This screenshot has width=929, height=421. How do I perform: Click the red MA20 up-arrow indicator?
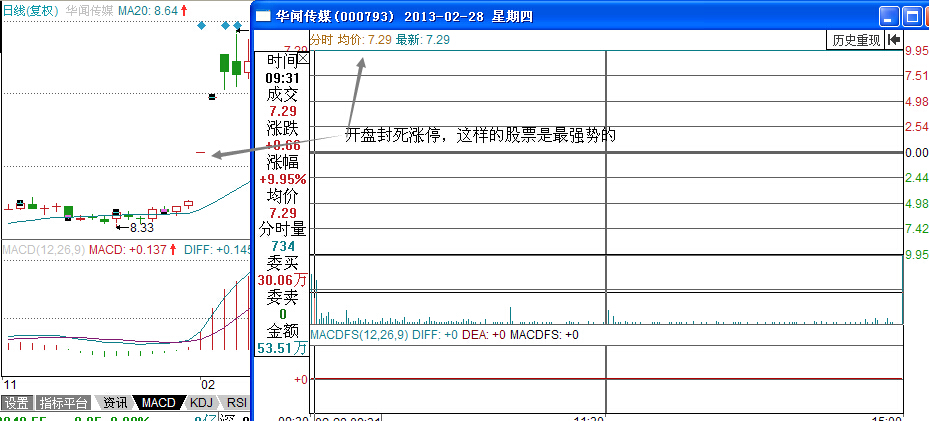(x=184, y=10)
